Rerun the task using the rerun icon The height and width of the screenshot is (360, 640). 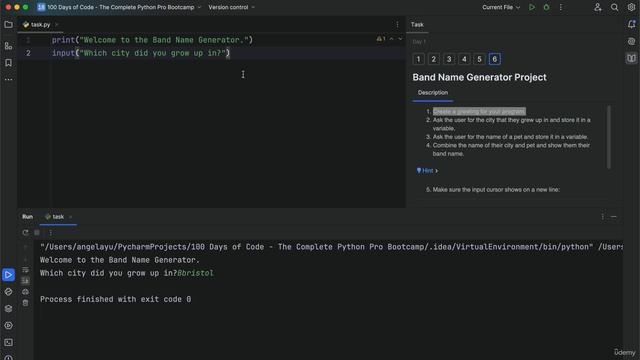[25, 233]
